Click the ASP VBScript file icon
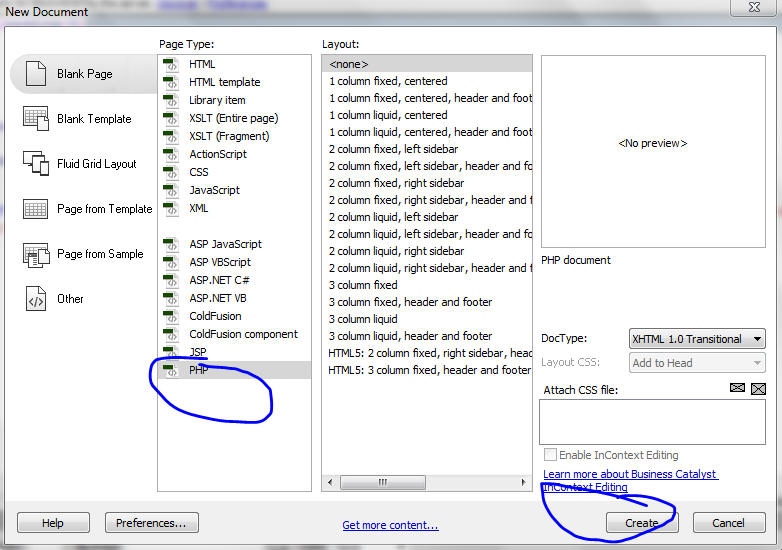The width and height of the screenshot is (782, 550). [x=171, y=262]
